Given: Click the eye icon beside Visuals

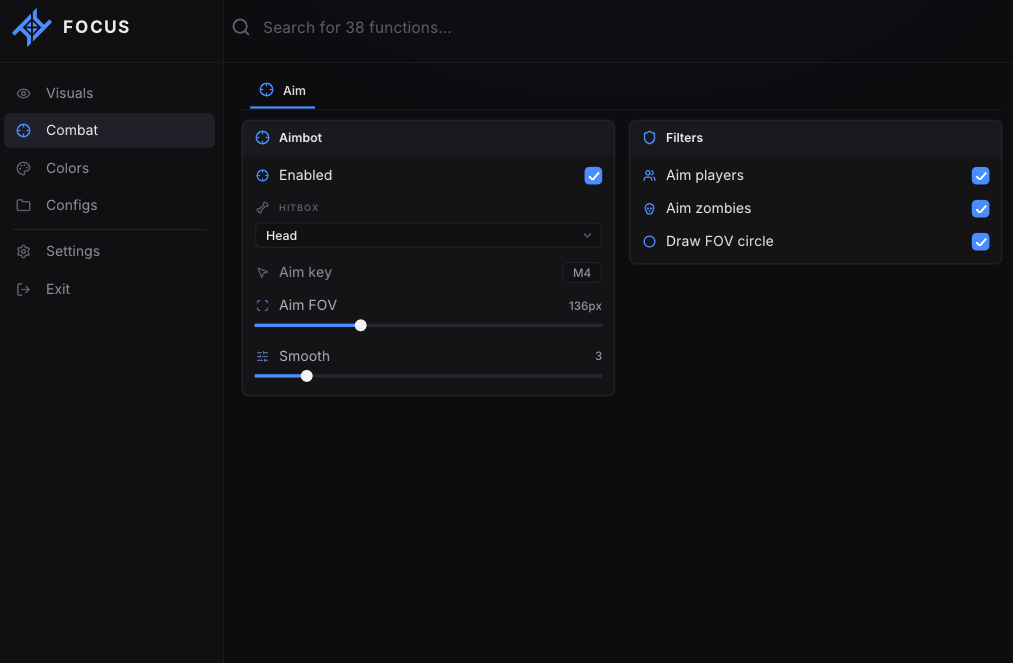Looking at the screenshot, I should click(23, 94).
